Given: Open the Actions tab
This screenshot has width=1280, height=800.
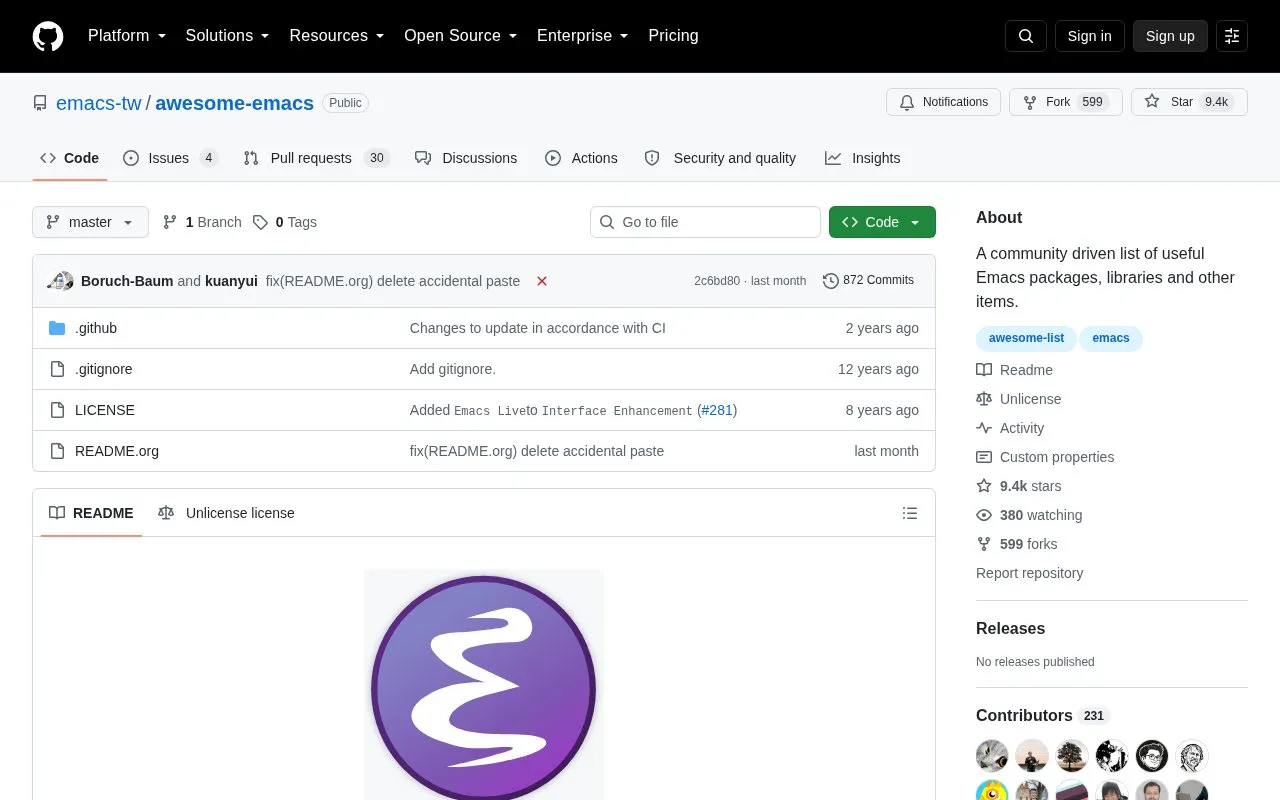Looking at the screenshot, I should (x=581, y=158).
